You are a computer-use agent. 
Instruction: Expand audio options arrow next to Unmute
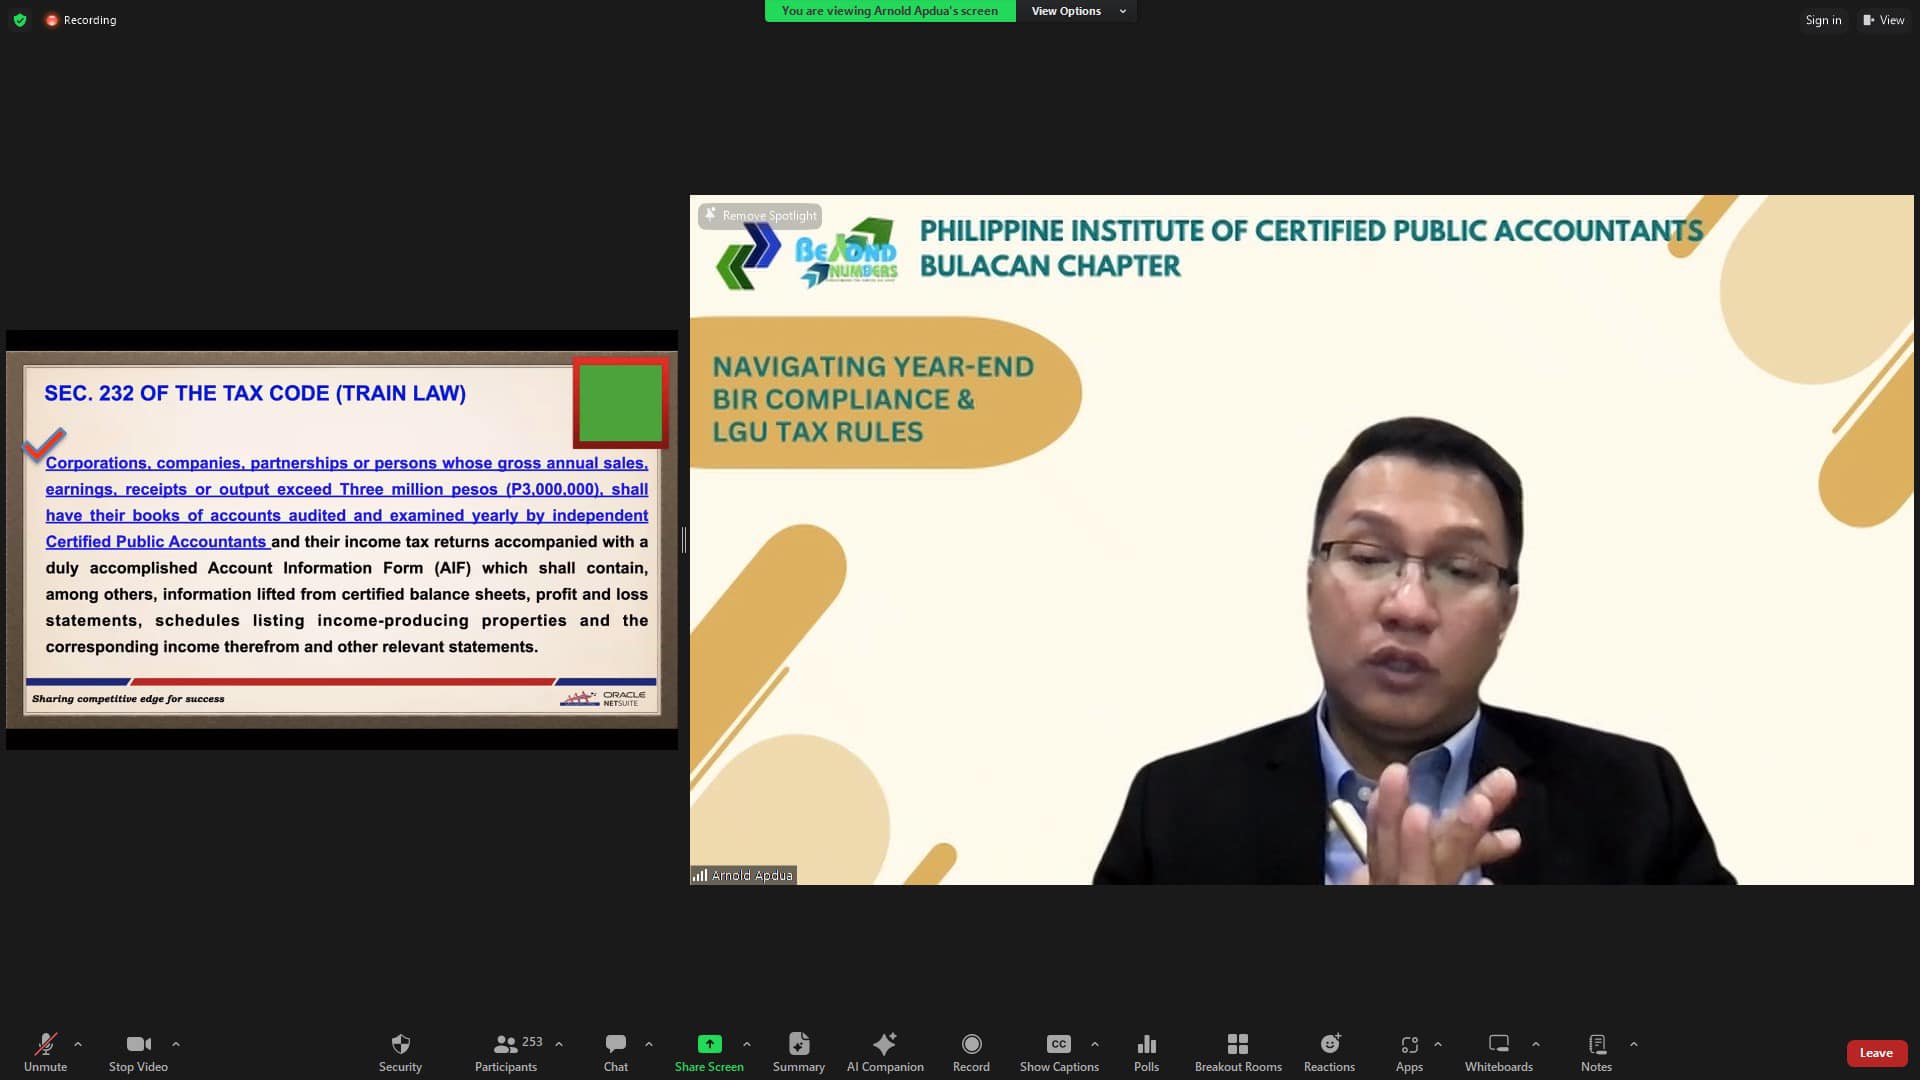[x=78, y=1044]
